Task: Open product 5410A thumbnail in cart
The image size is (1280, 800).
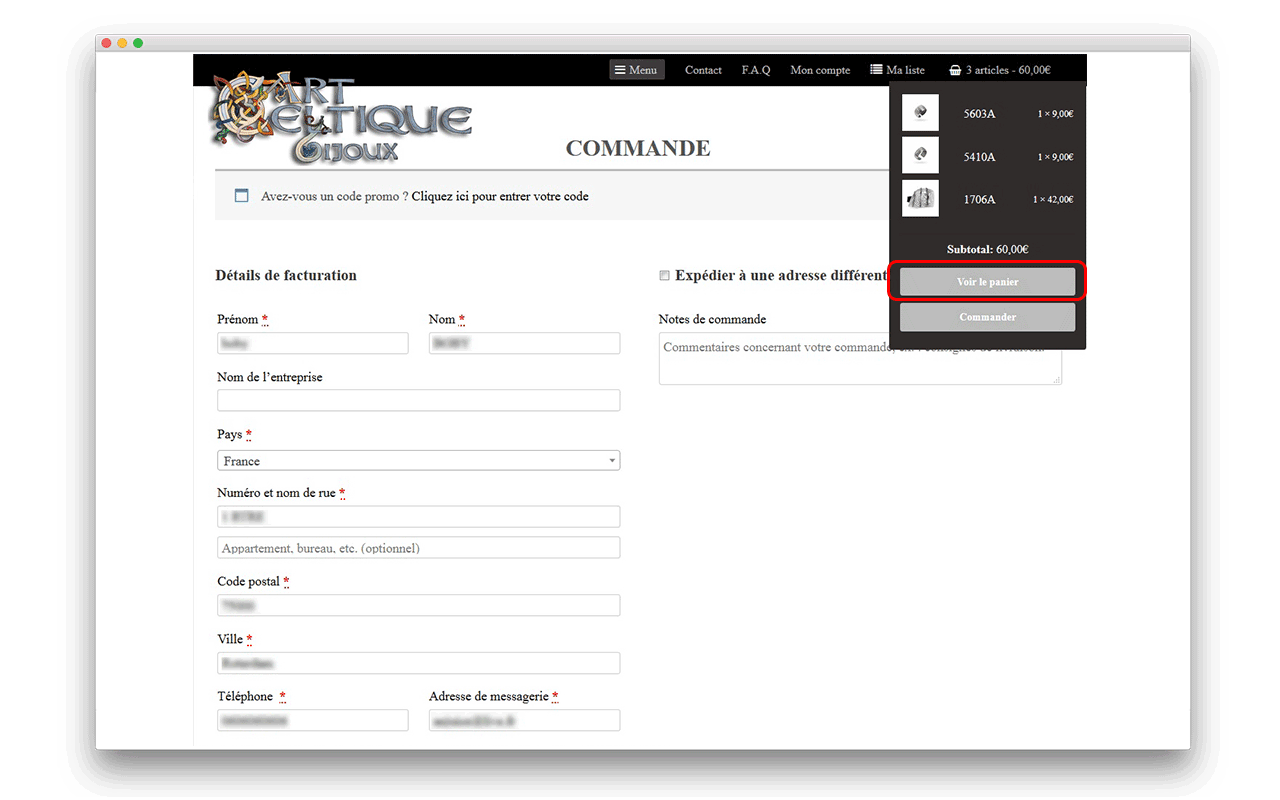Action: pyautogui.click(x=920, y=156)
